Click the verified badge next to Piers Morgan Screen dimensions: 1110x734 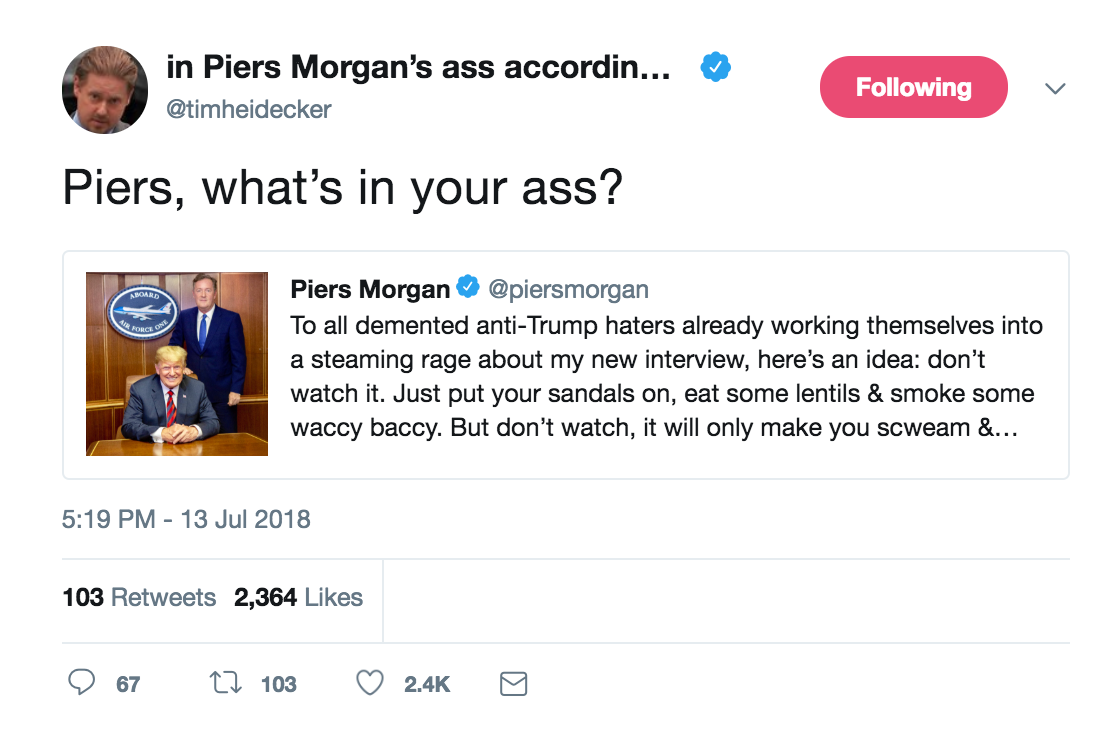(468, 289)
